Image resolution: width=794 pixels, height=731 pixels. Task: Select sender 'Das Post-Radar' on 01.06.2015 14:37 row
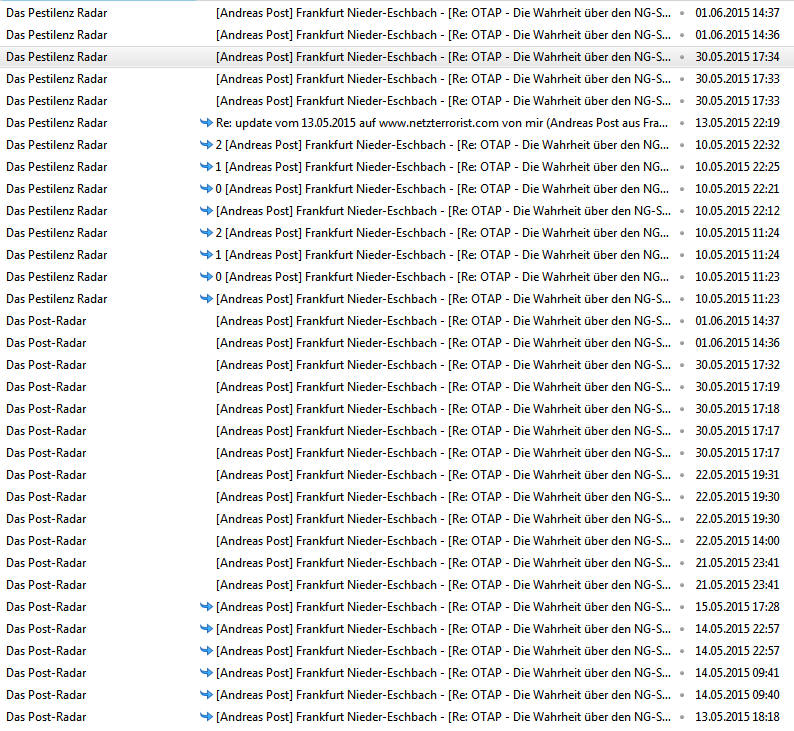[x=46, y=321]
